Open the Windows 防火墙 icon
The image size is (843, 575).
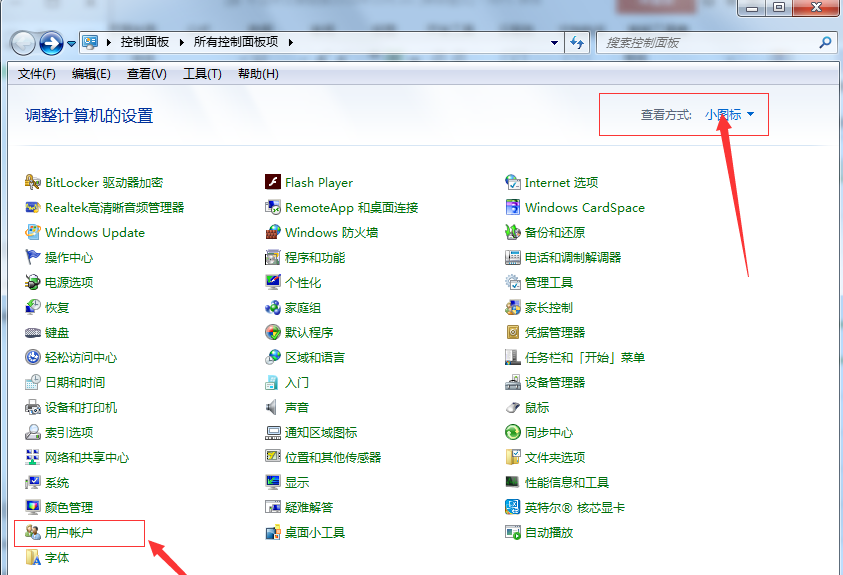(x=272, y=233)
